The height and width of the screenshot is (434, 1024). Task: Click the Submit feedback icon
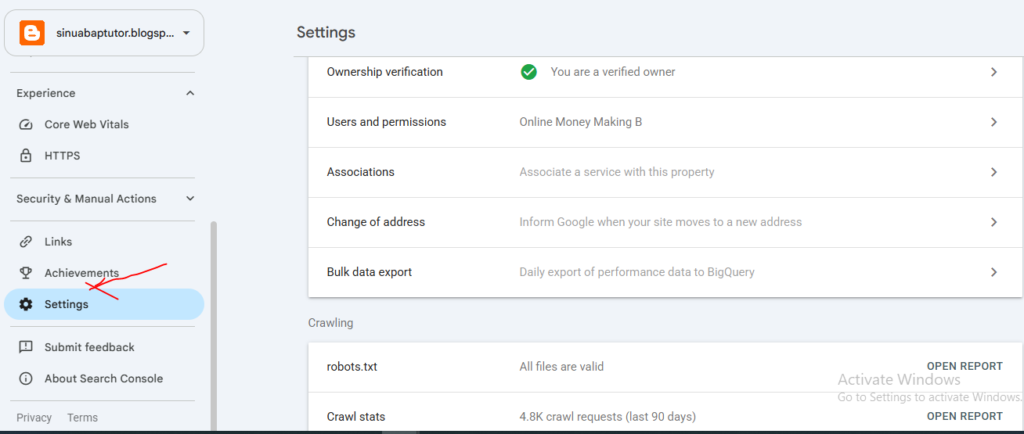pos(26,347)
